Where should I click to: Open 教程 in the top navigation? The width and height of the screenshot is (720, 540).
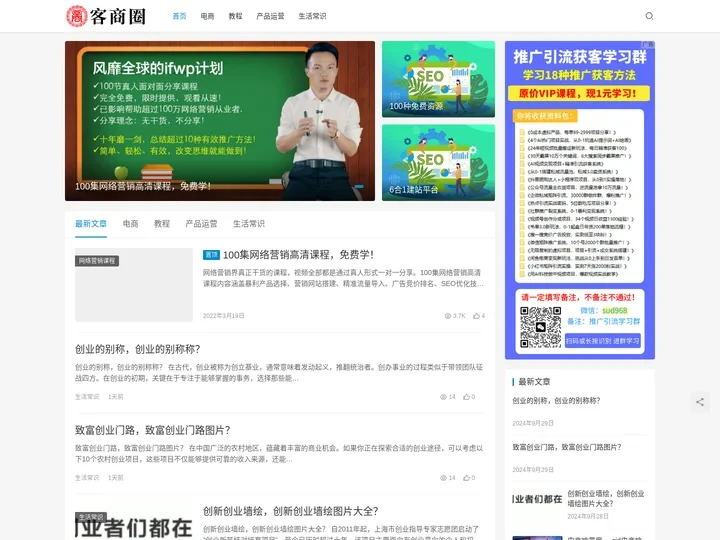[236, 16]
